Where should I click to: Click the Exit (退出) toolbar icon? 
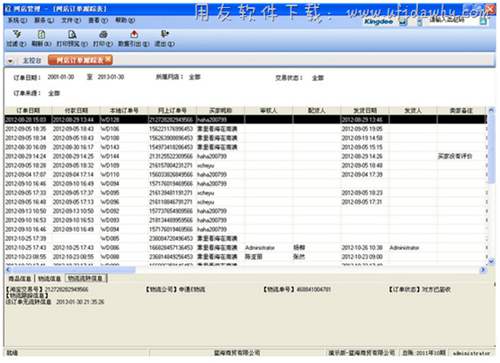click(165, 34)
